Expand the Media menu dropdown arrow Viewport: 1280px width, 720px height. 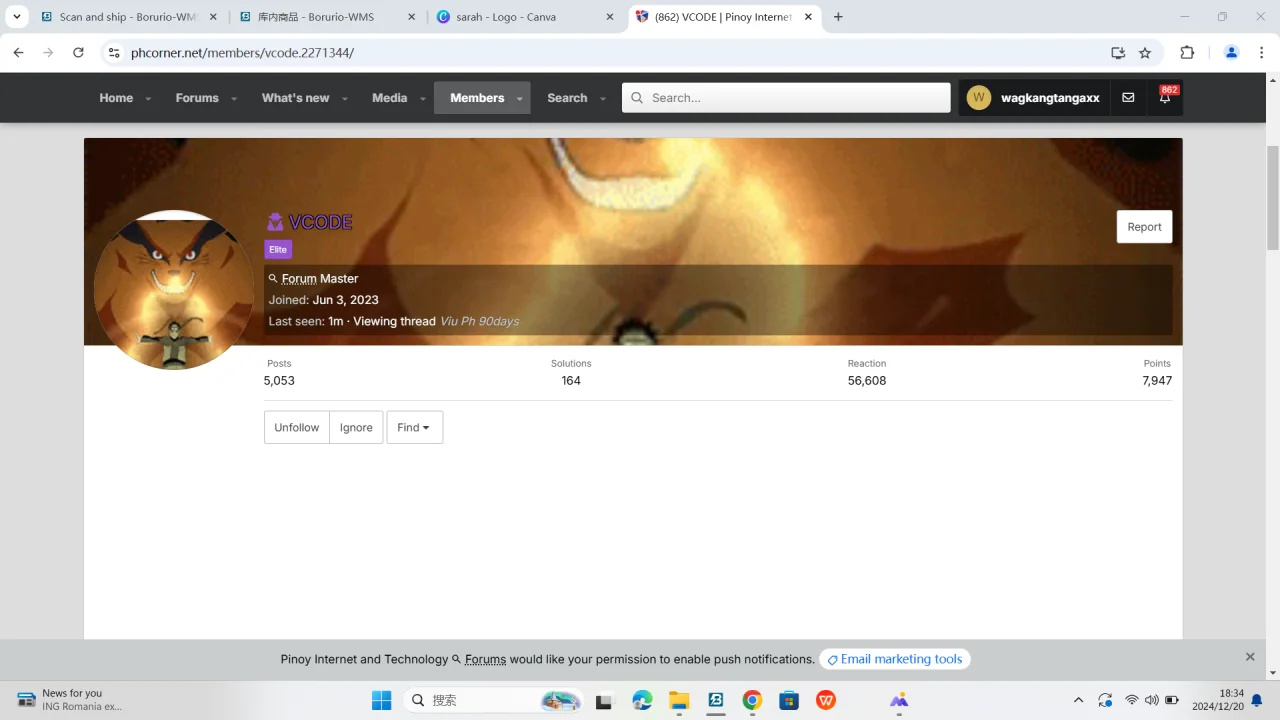point(423,99)
